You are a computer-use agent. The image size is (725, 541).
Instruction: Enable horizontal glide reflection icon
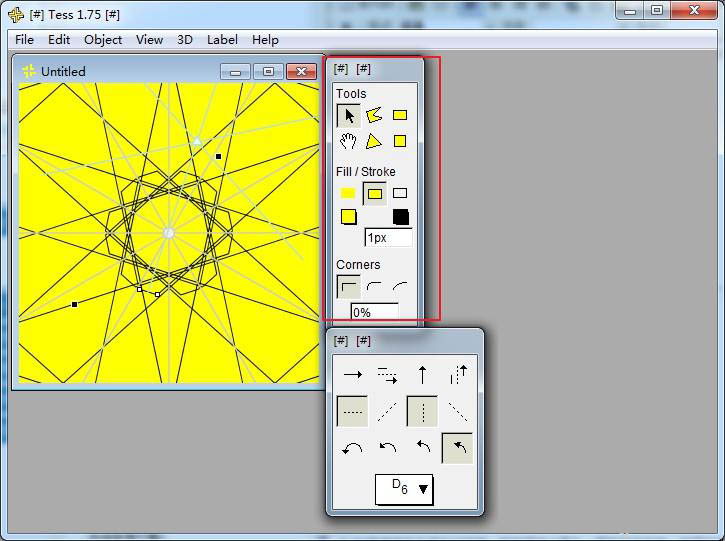coord(387,375)
